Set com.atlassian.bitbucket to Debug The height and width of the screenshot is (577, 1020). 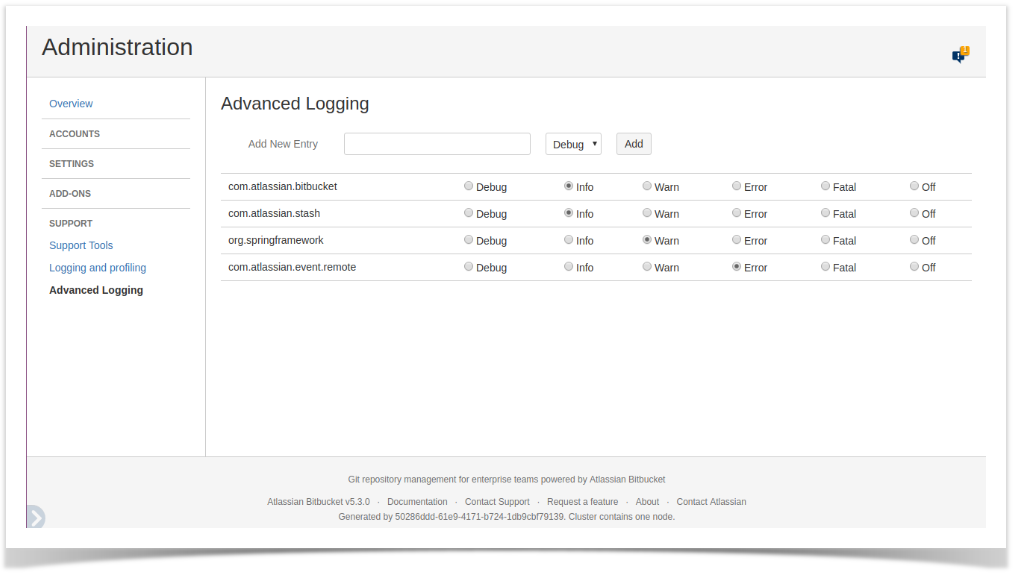[468, 186]
